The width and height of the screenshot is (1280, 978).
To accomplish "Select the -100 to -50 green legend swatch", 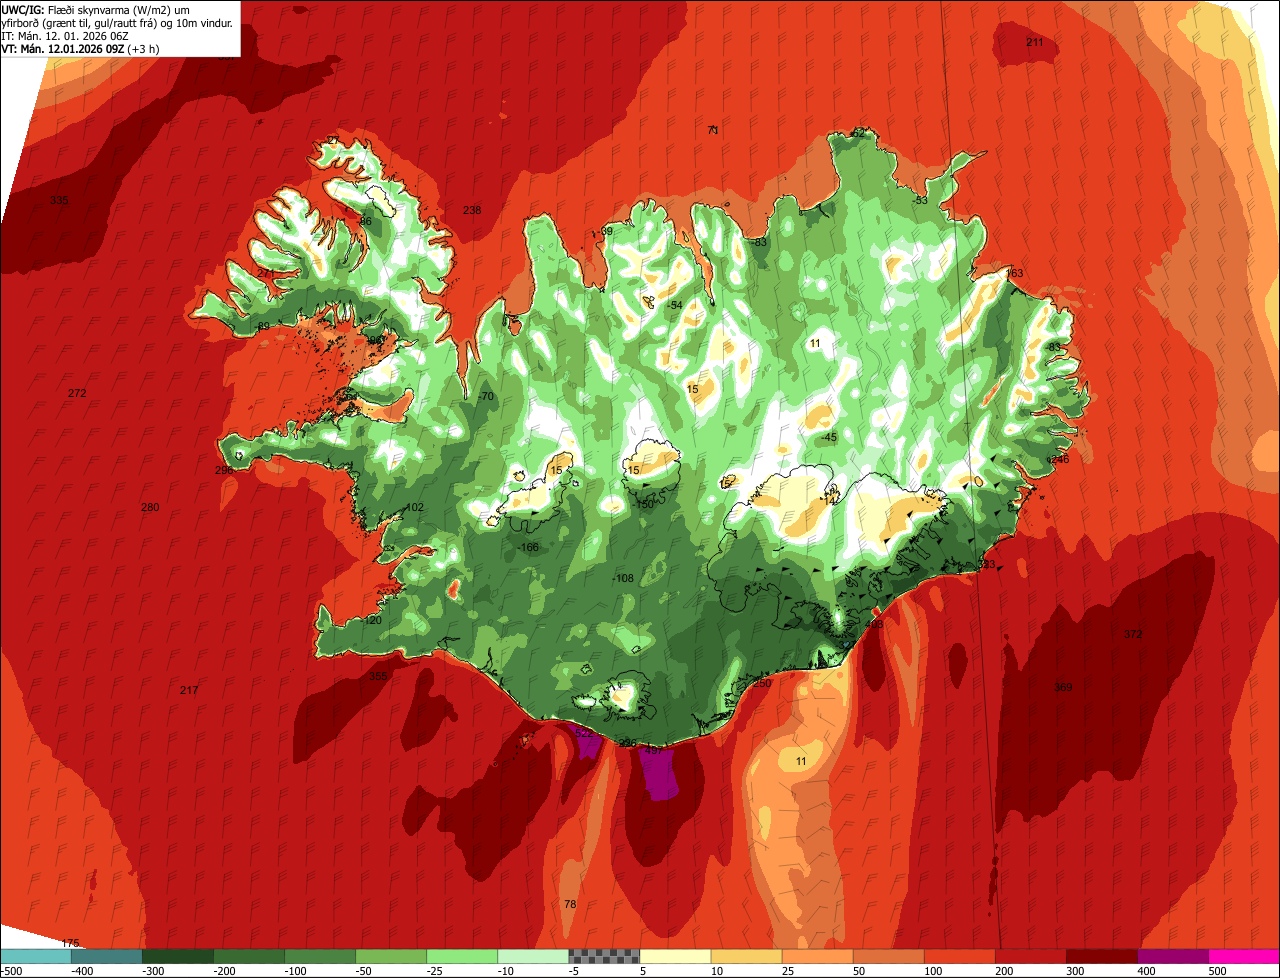I will tap(320, 956).
